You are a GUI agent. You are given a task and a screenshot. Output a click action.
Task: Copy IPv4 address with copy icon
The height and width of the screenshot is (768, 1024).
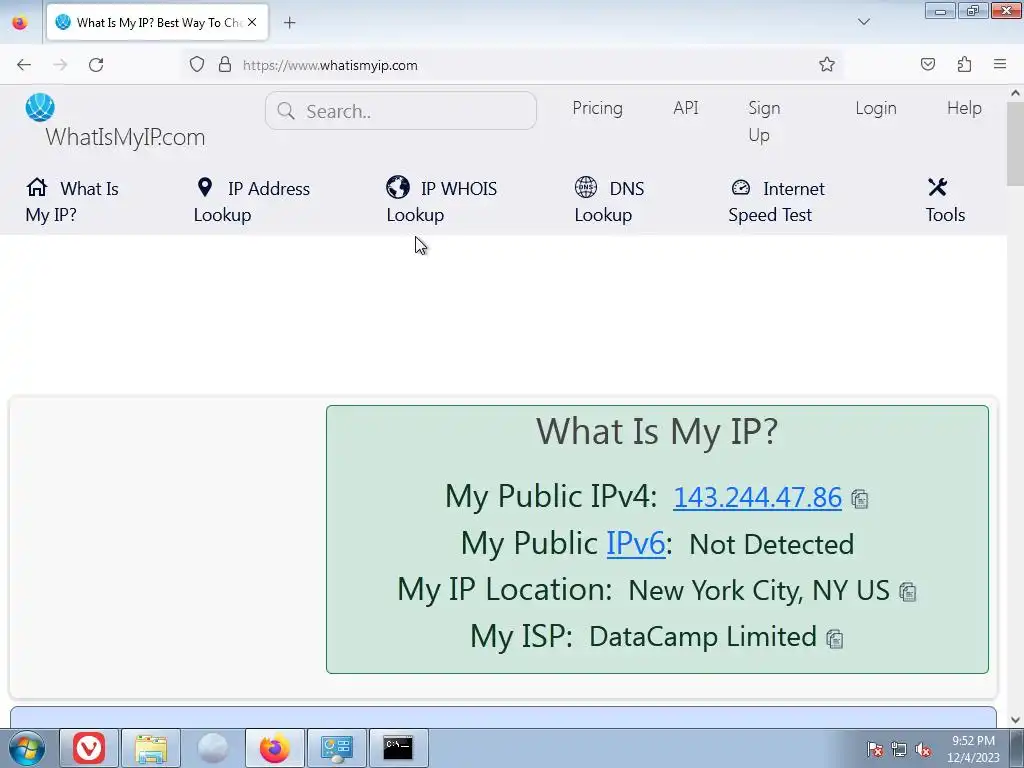pos(859,500)
